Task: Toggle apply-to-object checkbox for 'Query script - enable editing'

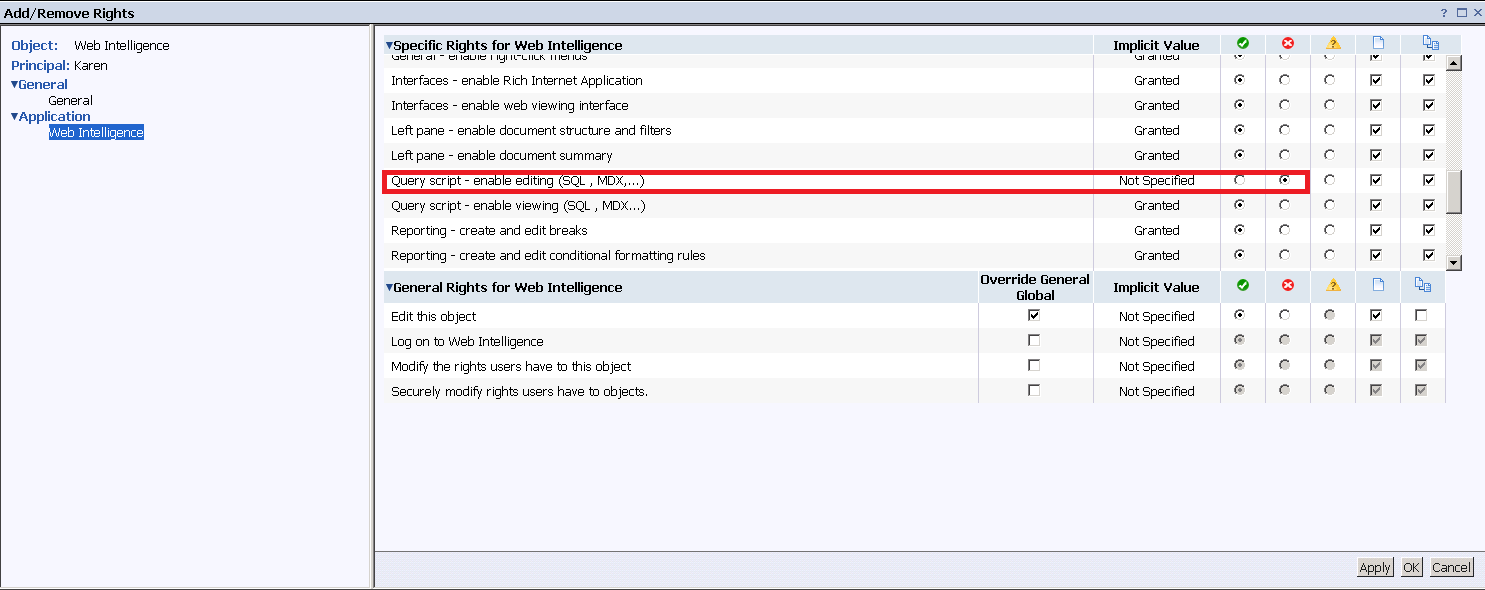Action: [1376, 180]
